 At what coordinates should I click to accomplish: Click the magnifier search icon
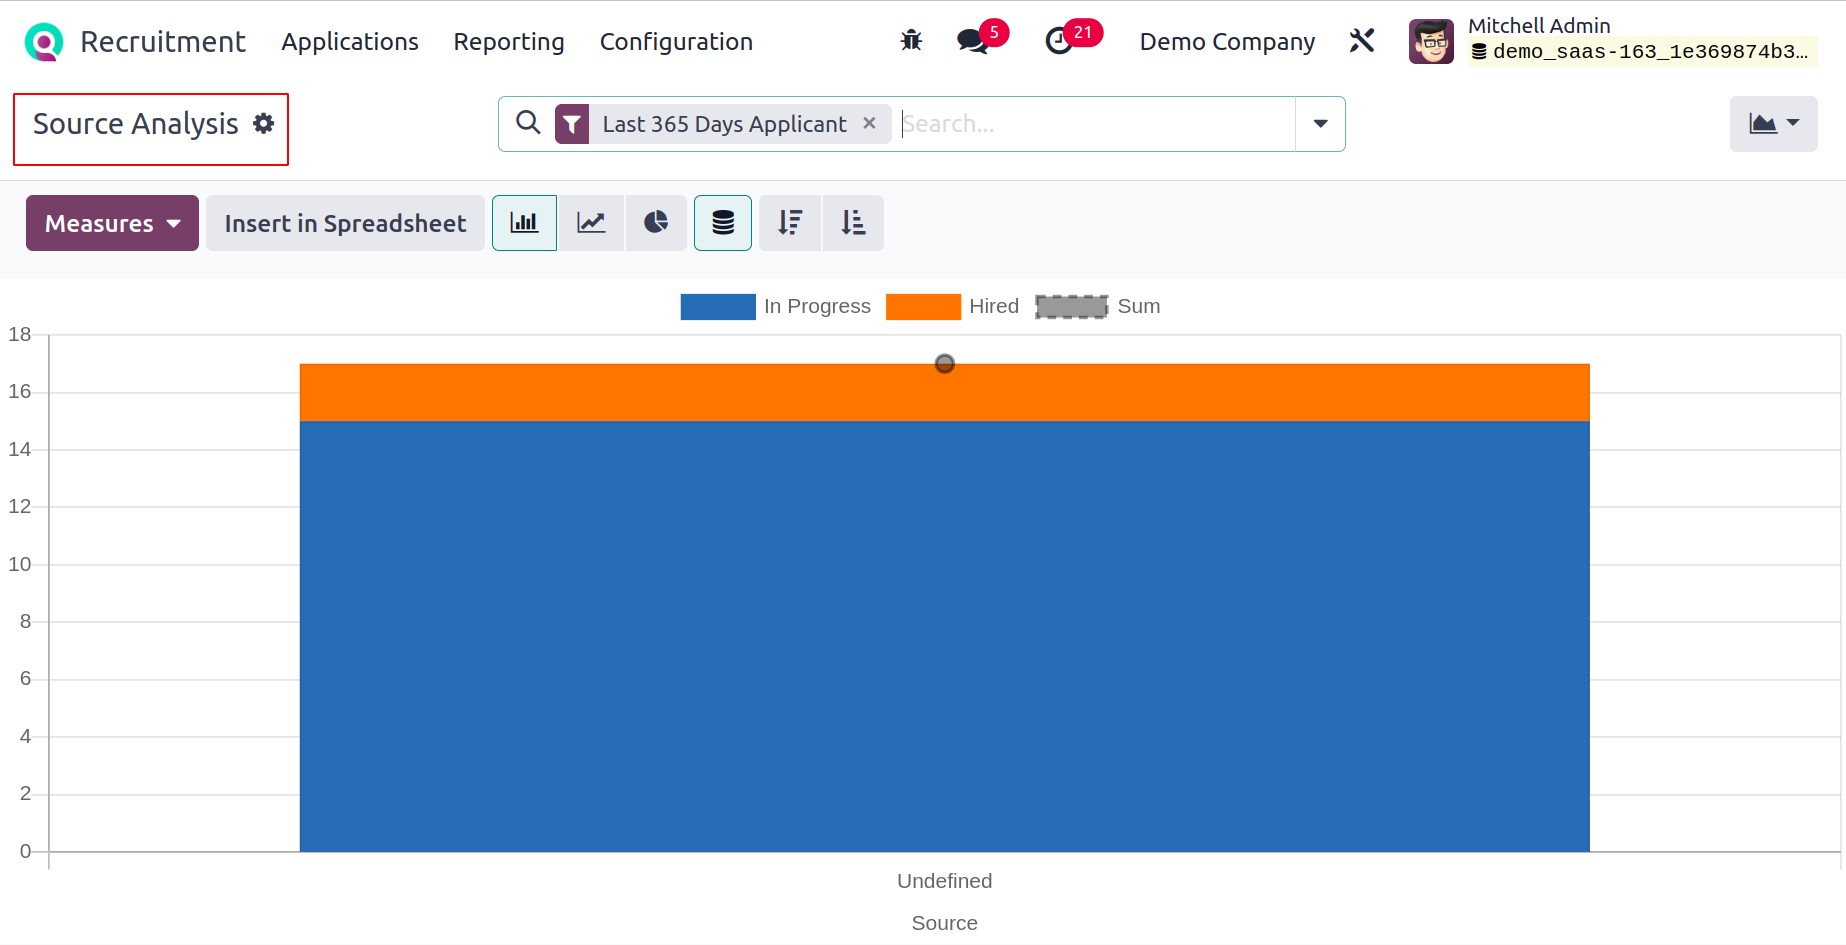click(528, 123)
